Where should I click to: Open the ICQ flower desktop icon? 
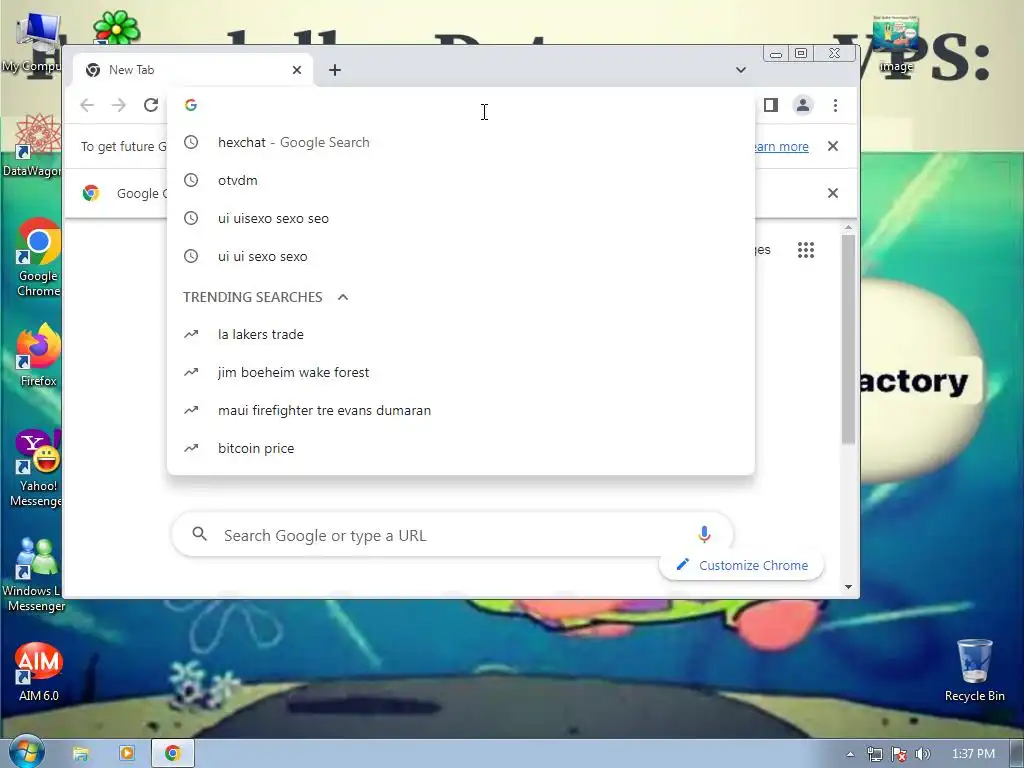pos(116,27)
